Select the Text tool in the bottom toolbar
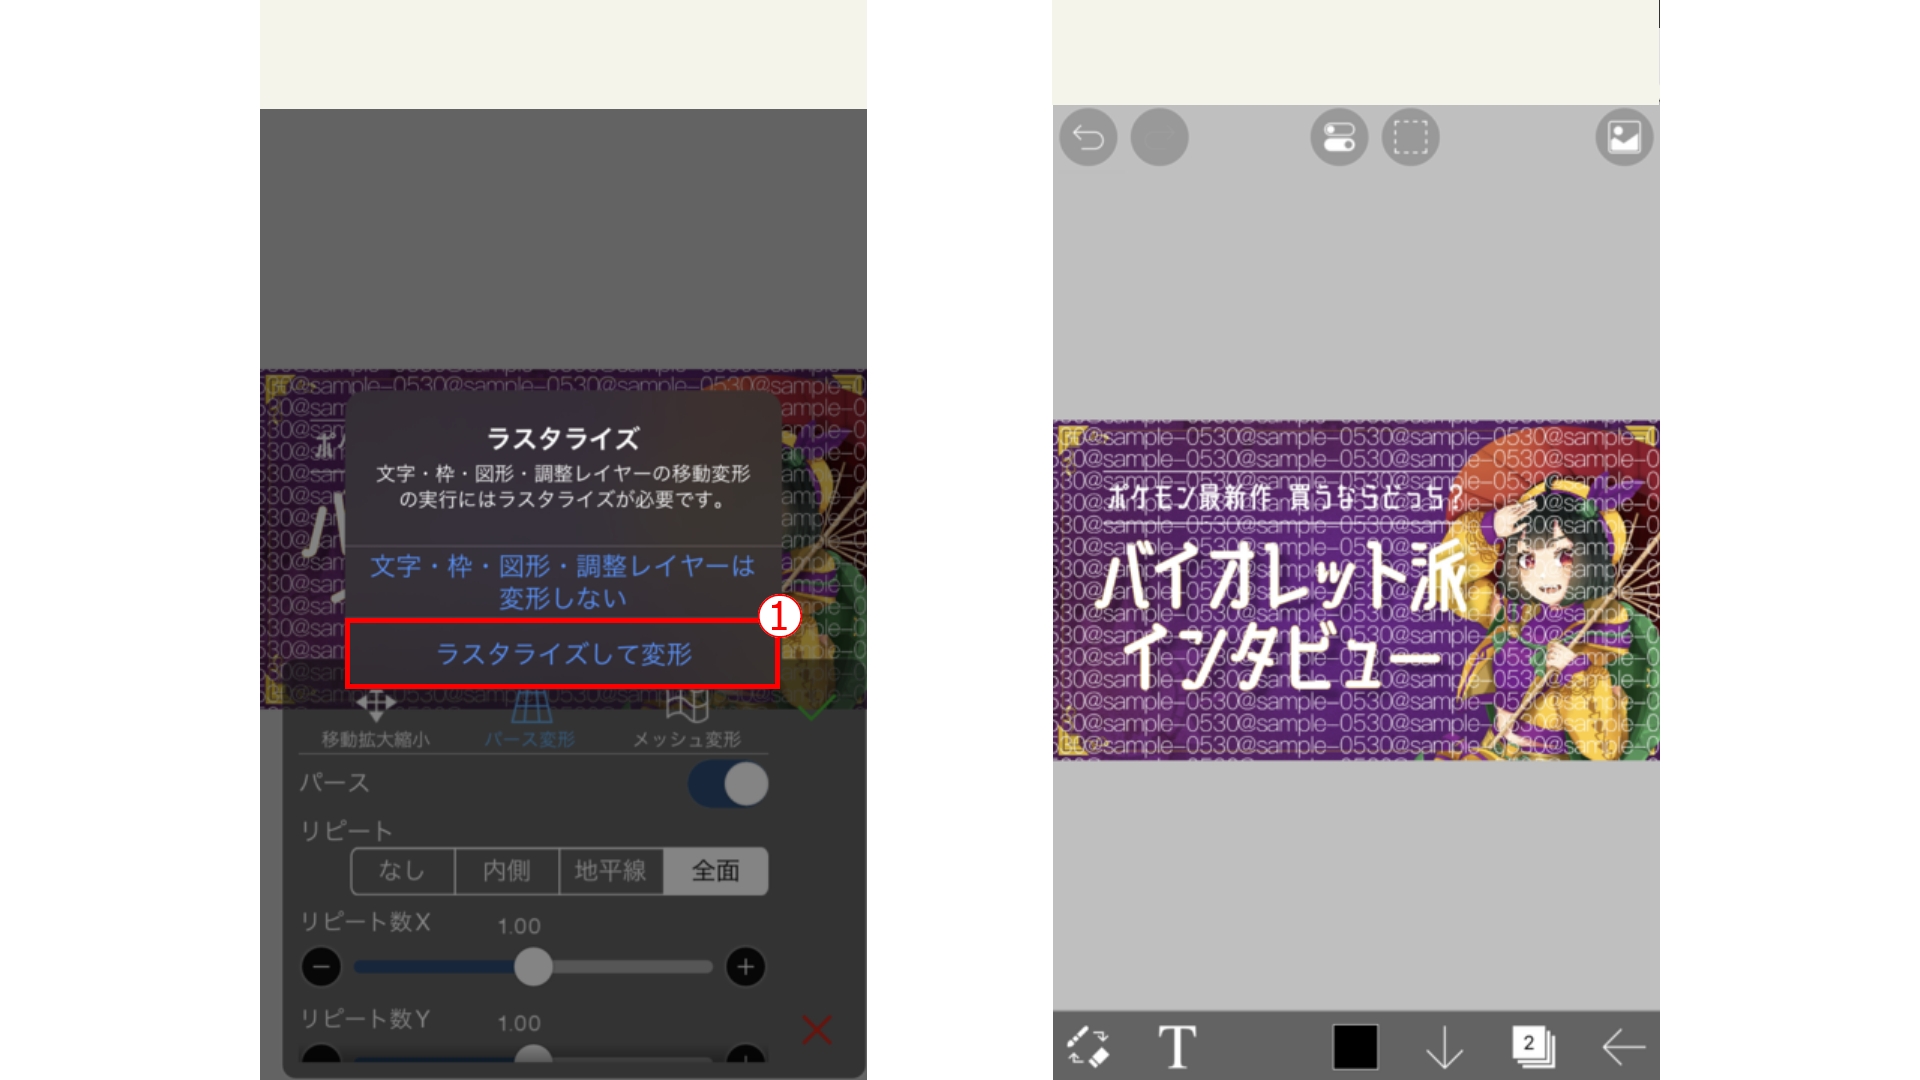The image size is (1920, 1080). (x=1177, y=1046)
